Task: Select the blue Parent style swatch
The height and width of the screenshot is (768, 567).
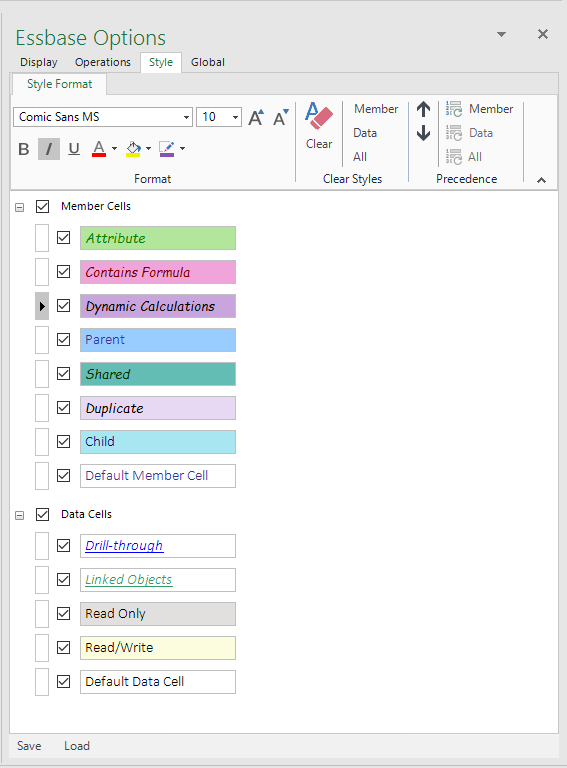Action: click(158, 340)
